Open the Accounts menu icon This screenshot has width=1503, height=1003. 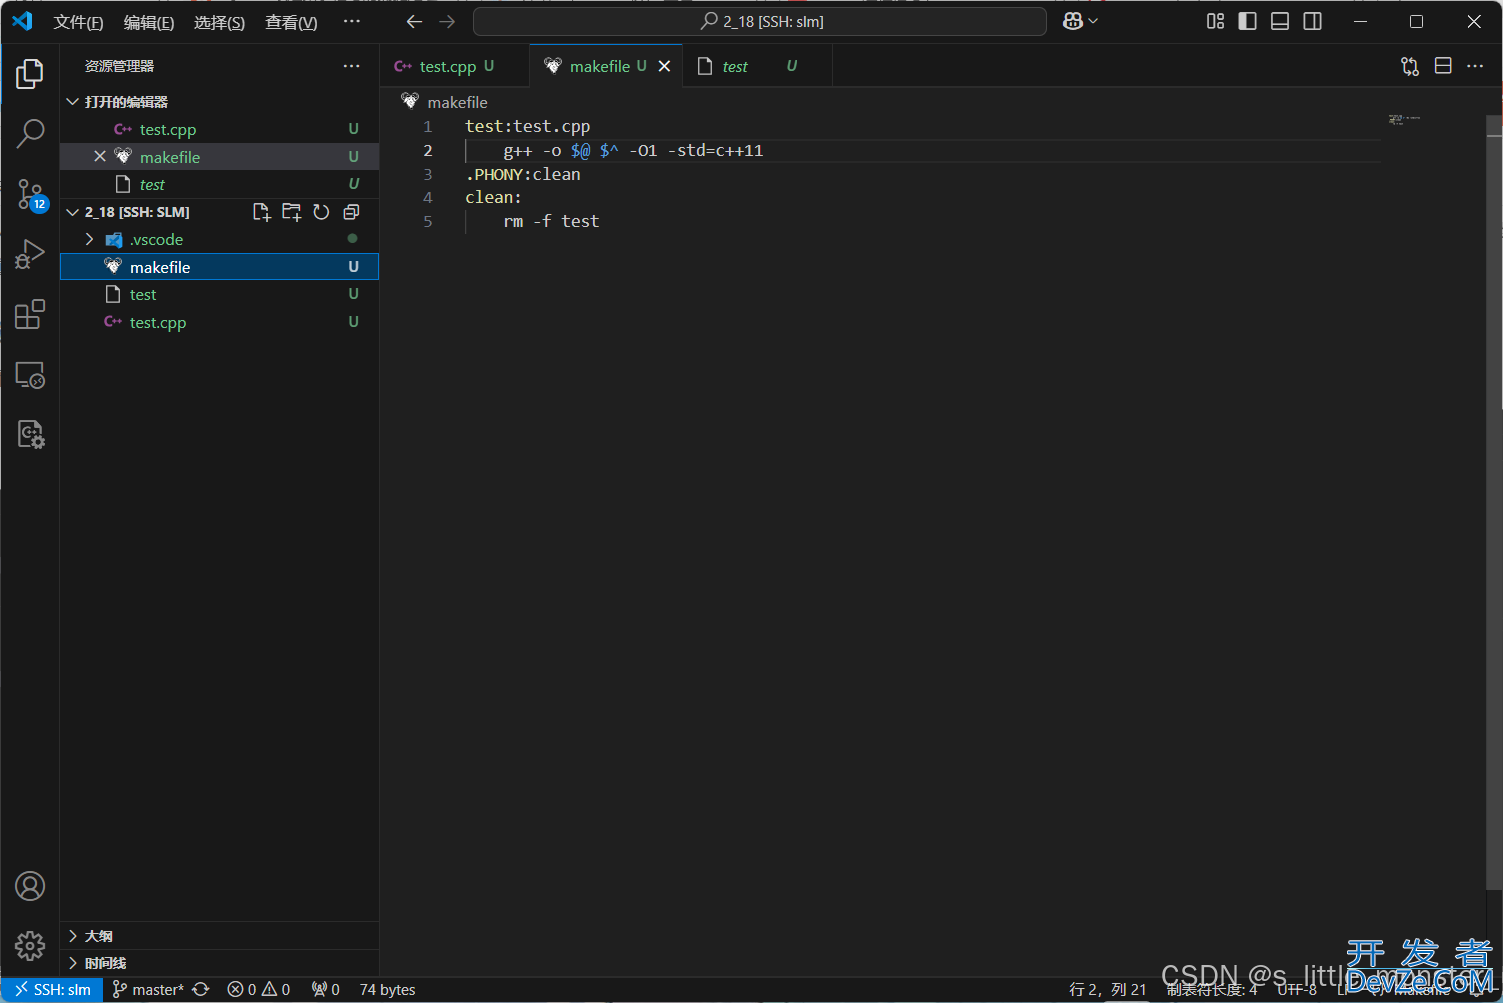coord(30,886)
